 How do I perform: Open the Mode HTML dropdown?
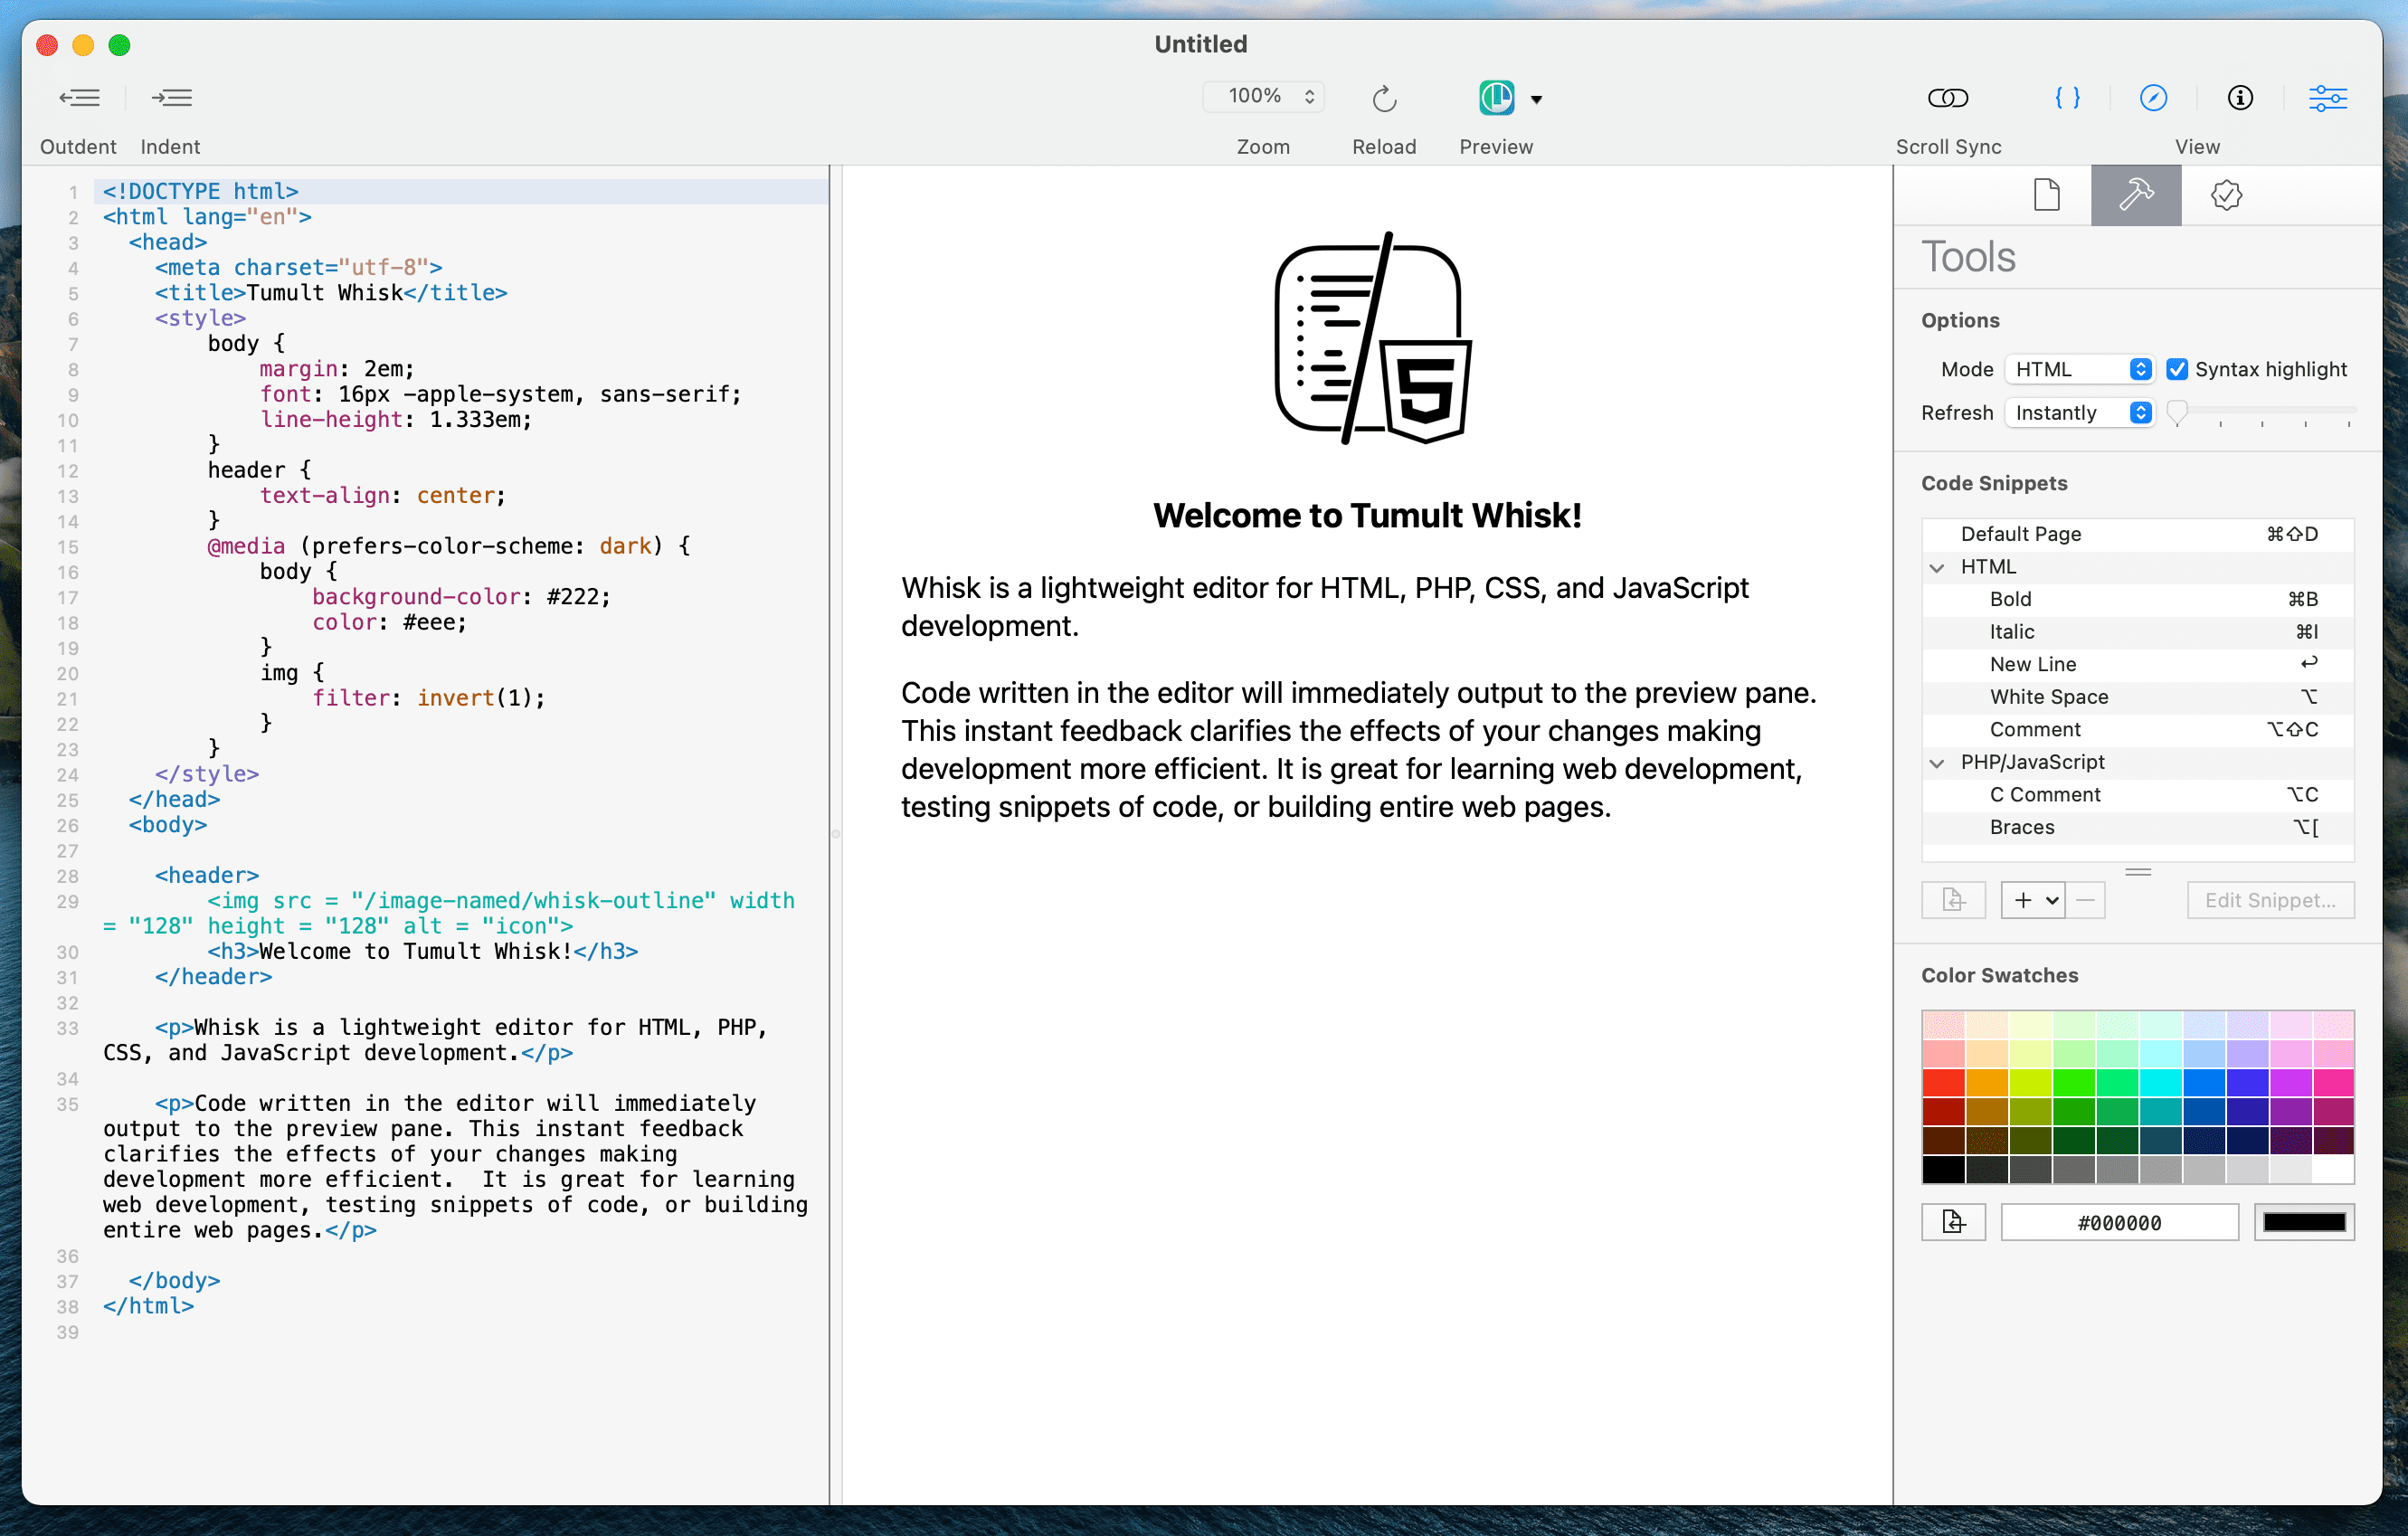click(x=2079, y=369)
